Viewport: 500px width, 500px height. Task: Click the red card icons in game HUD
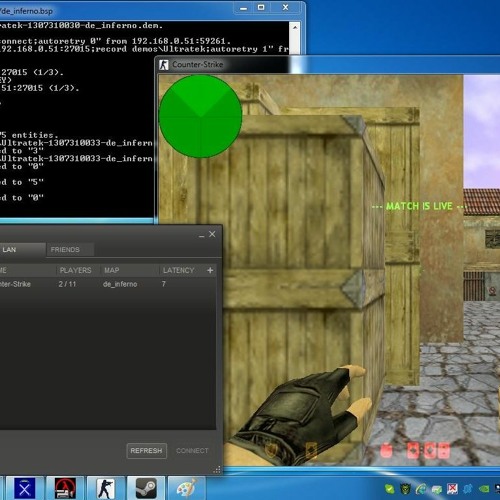pyautogui.click(x=428, y=451)
